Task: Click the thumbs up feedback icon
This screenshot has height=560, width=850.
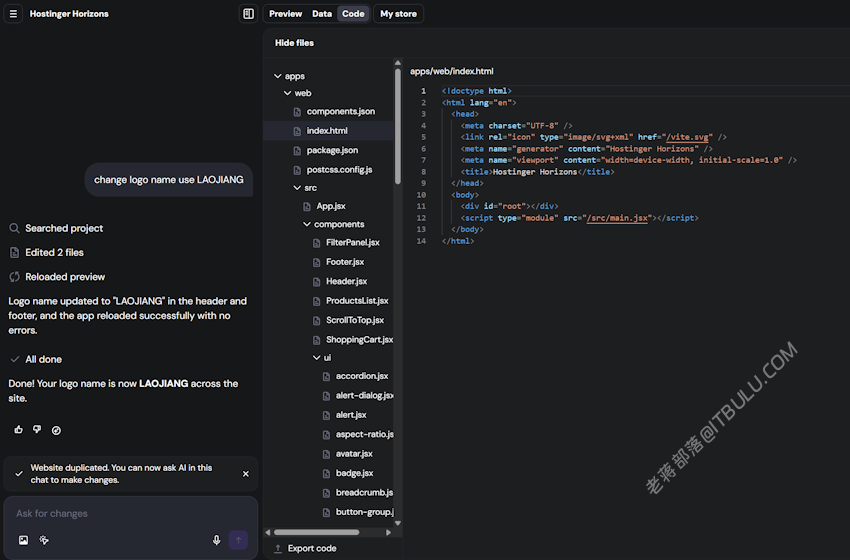Action: pyautogui.click(x=18, y=430)
